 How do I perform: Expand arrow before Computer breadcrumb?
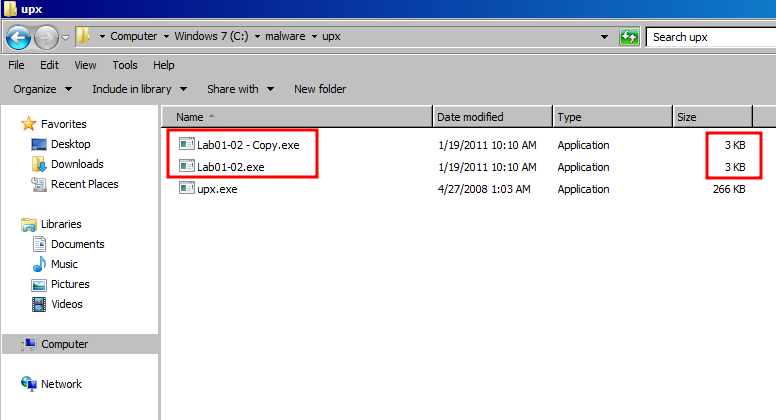pos(102,37)
